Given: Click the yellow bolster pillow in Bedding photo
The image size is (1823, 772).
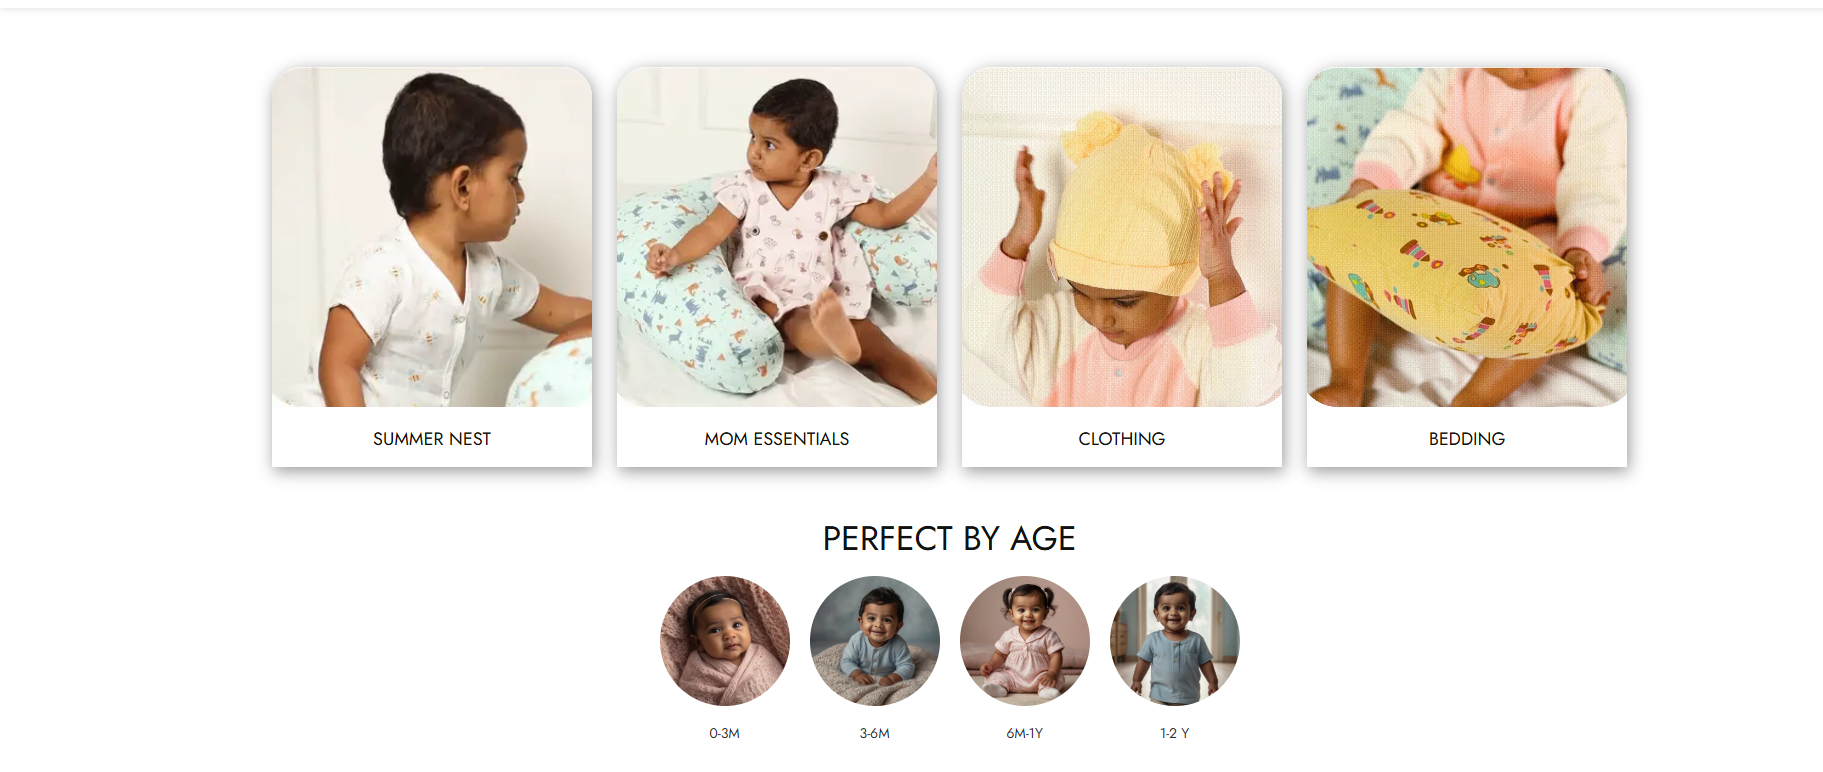Looking at the screenshot, I should tap(1450, 272).
